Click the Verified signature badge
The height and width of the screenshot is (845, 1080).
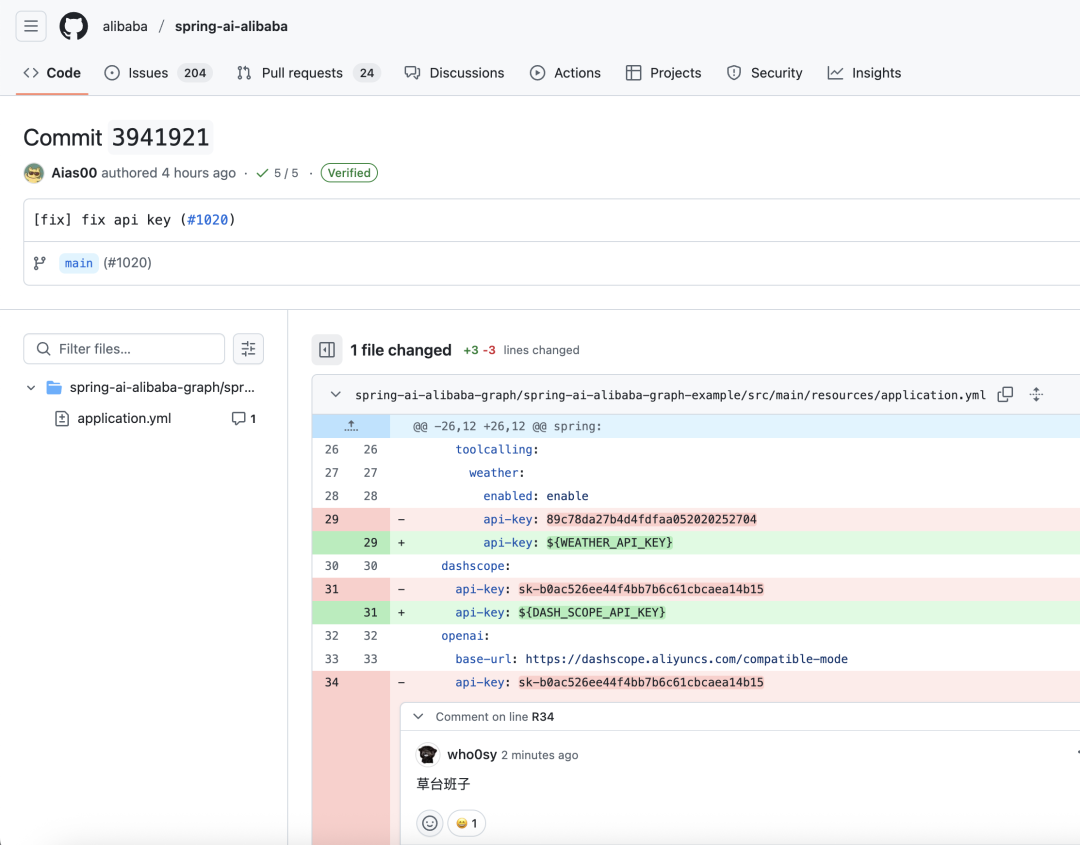coord(349,173)
